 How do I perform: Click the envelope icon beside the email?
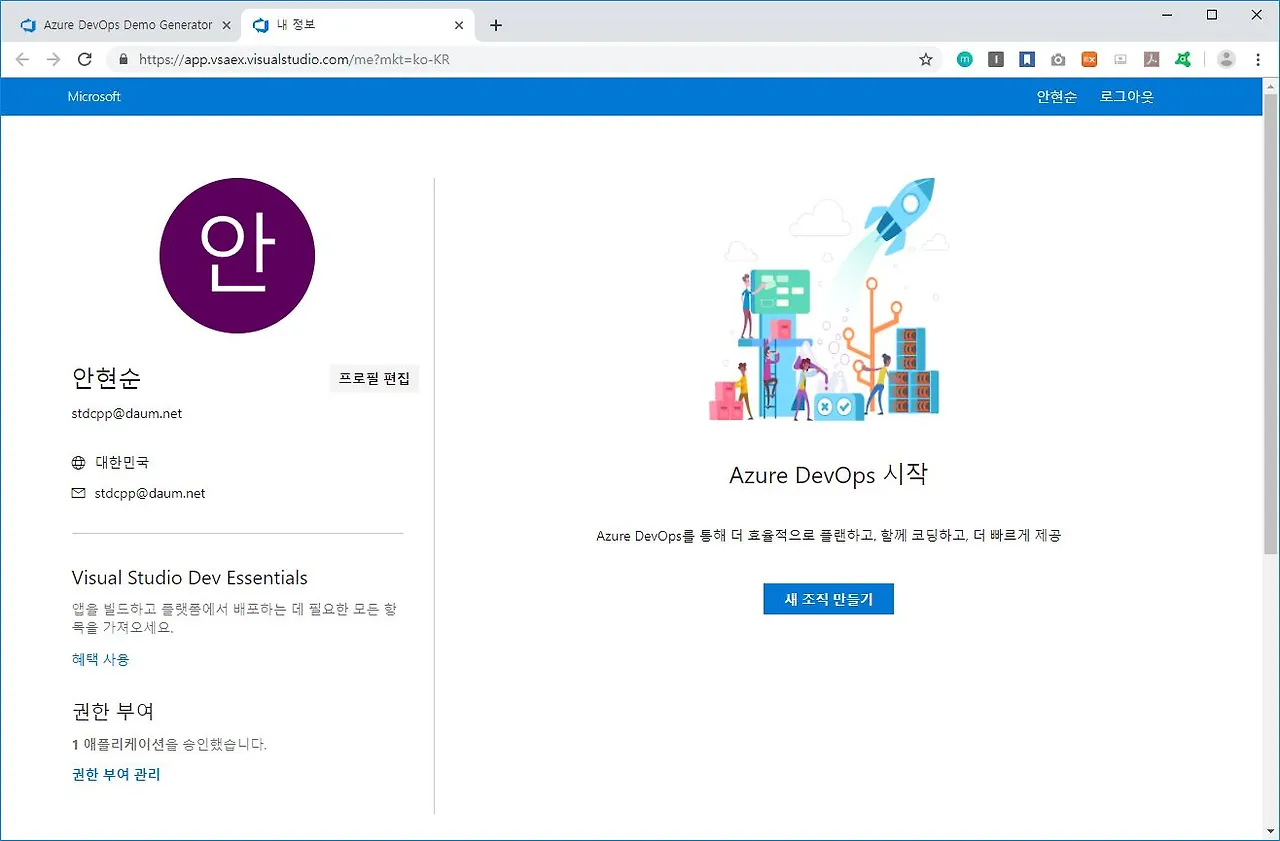(x=79, y=493)
